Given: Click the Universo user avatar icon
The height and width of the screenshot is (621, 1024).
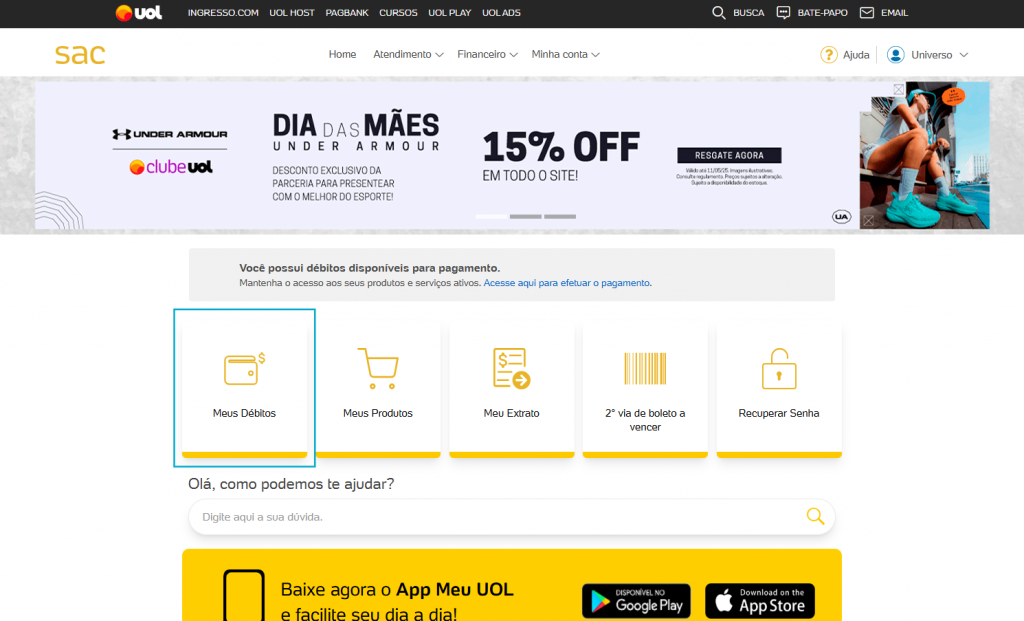Looking at the screenshot, I should [895, 55].
